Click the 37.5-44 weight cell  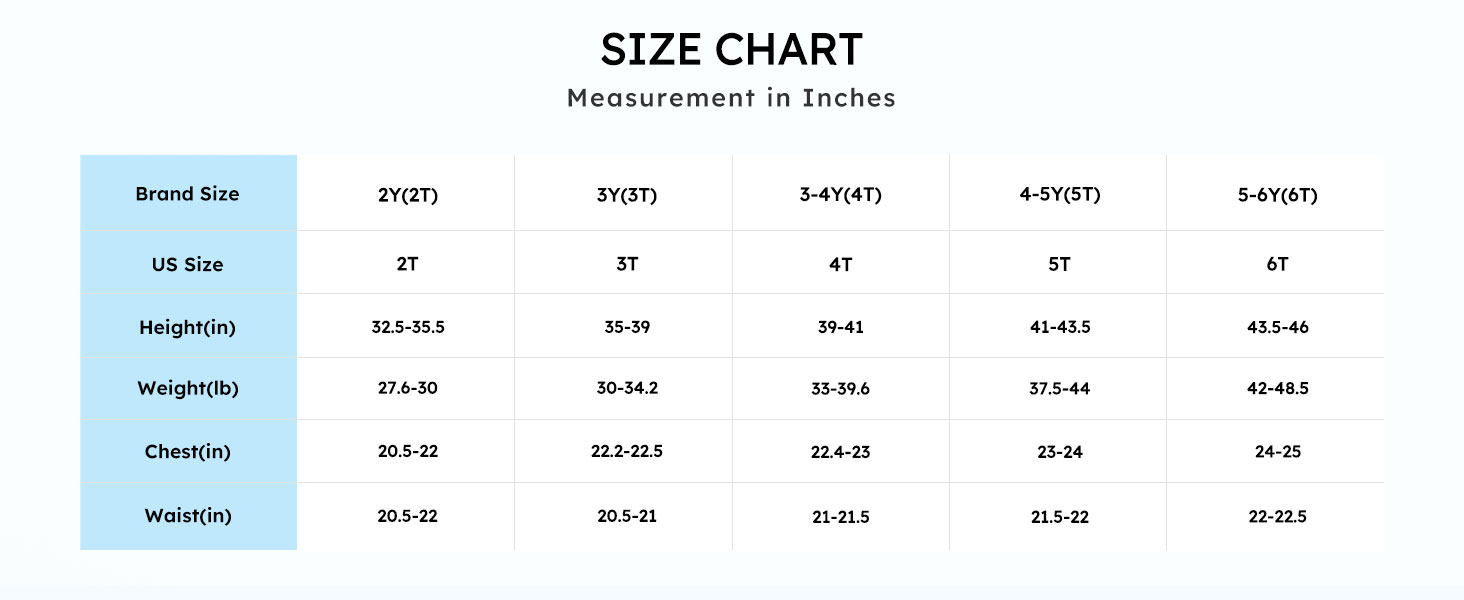click(1060, 388)
